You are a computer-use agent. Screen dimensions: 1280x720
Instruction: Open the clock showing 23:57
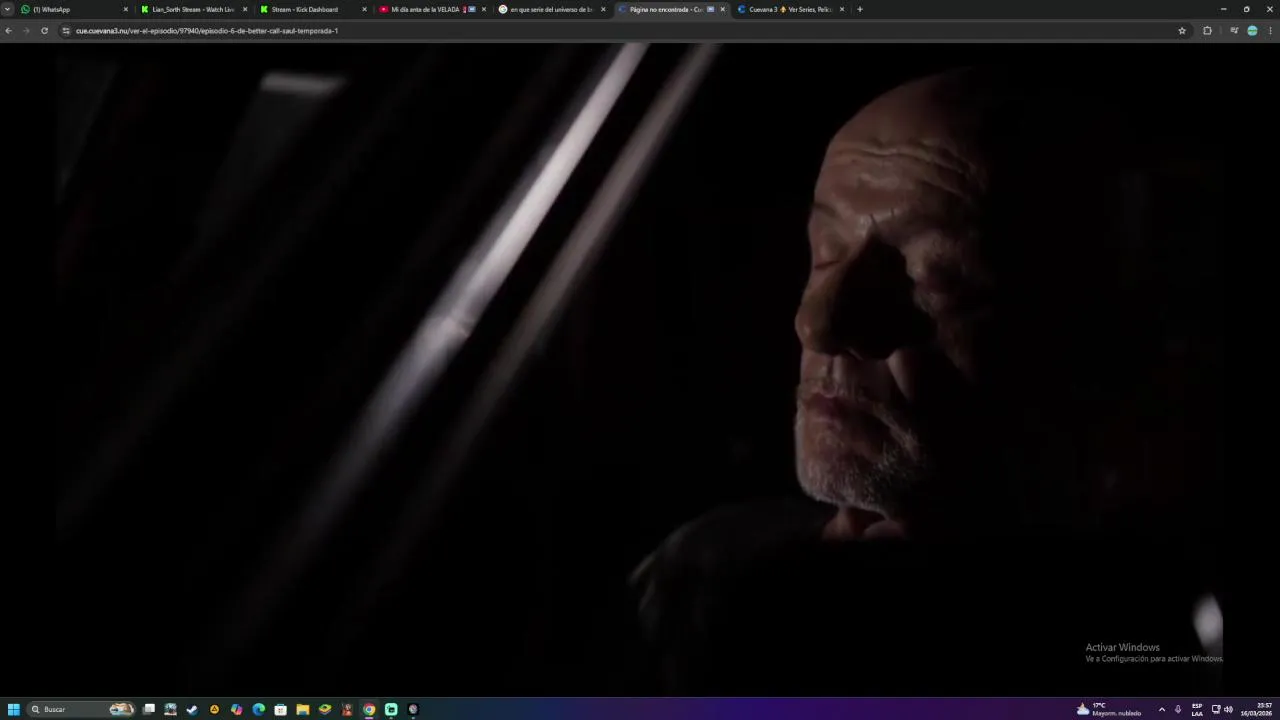point(1256,709)
